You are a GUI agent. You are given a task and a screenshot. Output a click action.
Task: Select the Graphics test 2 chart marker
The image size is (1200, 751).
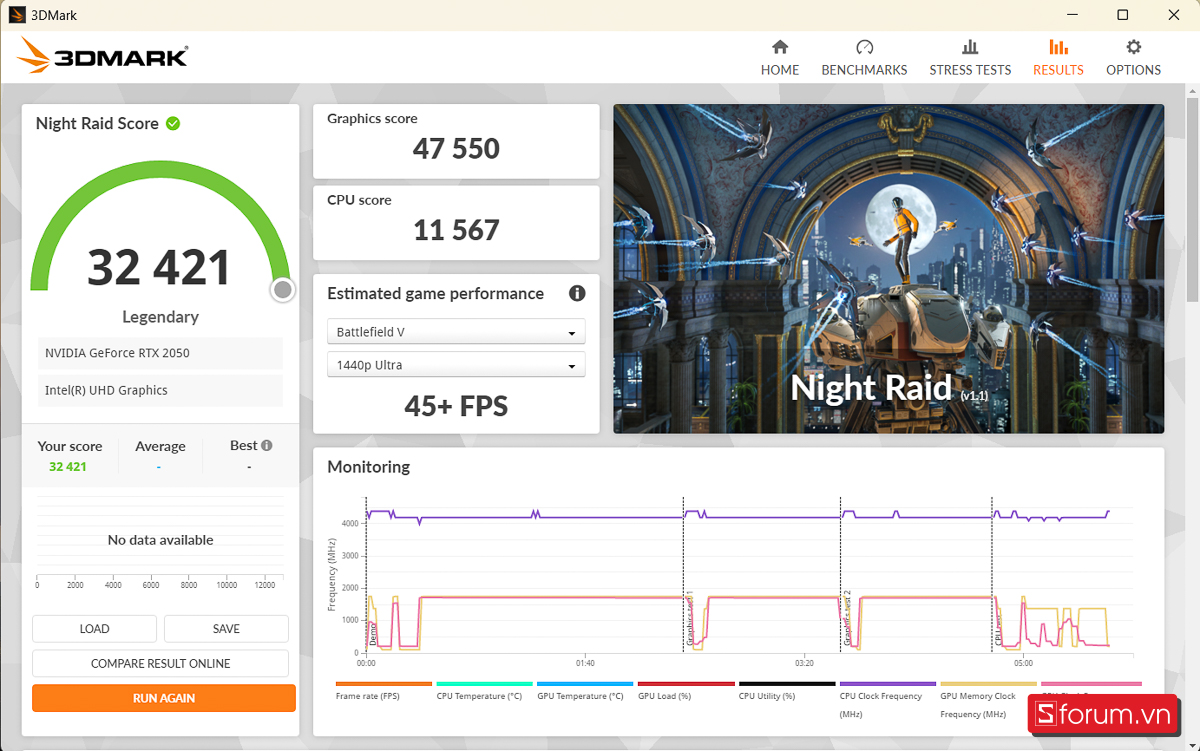click(x=846, y=619)
